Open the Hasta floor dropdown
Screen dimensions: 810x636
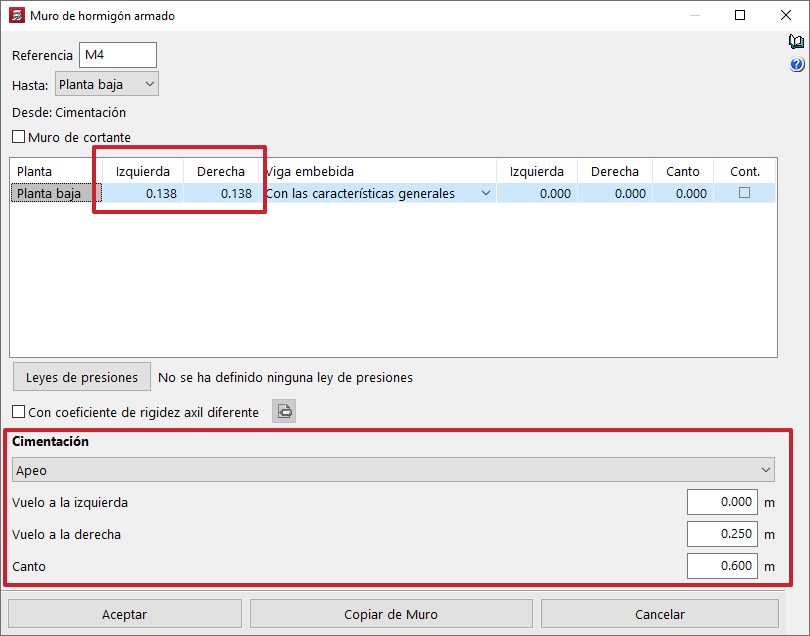[x=106, y=85]
